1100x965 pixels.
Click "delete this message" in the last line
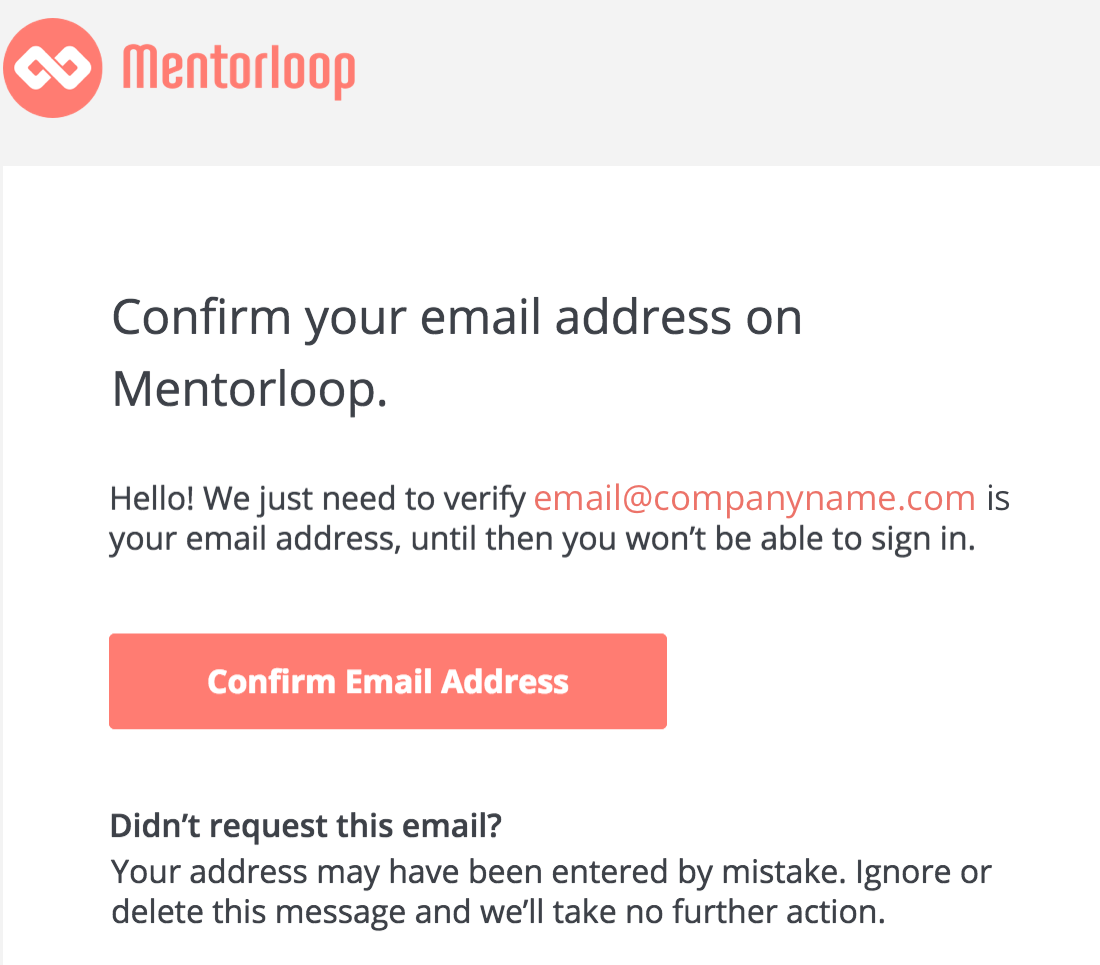(258, 912)
